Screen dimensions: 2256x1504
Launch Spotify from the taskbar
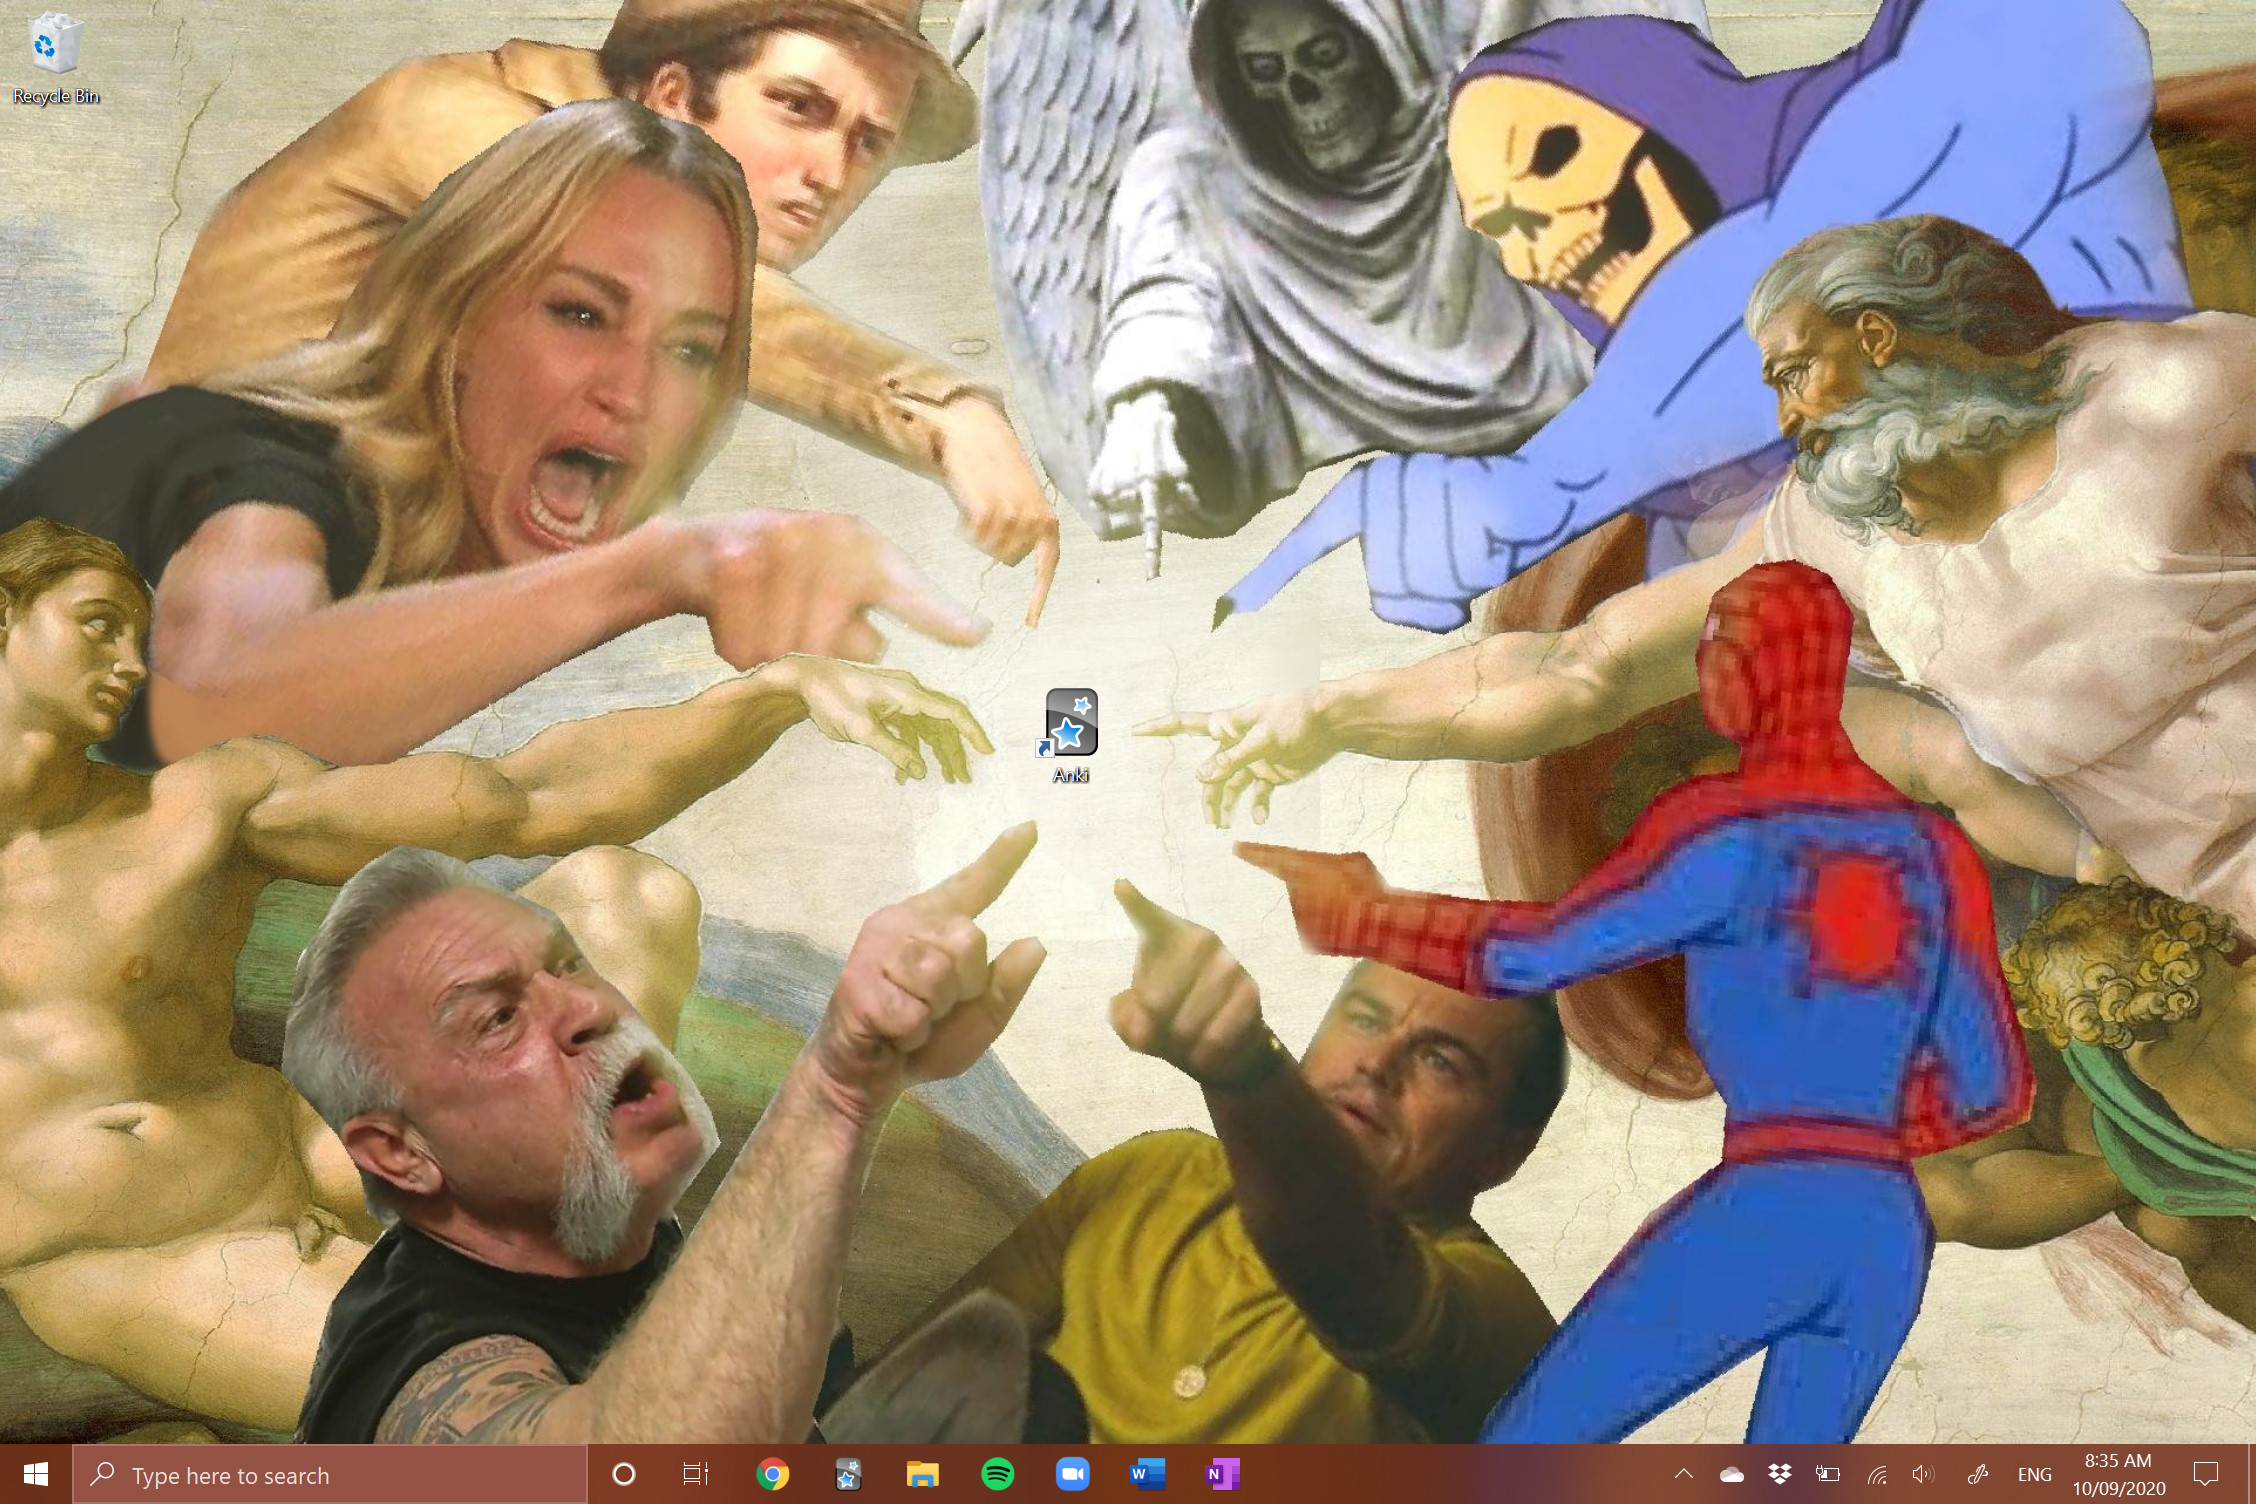coord(998,1474)
